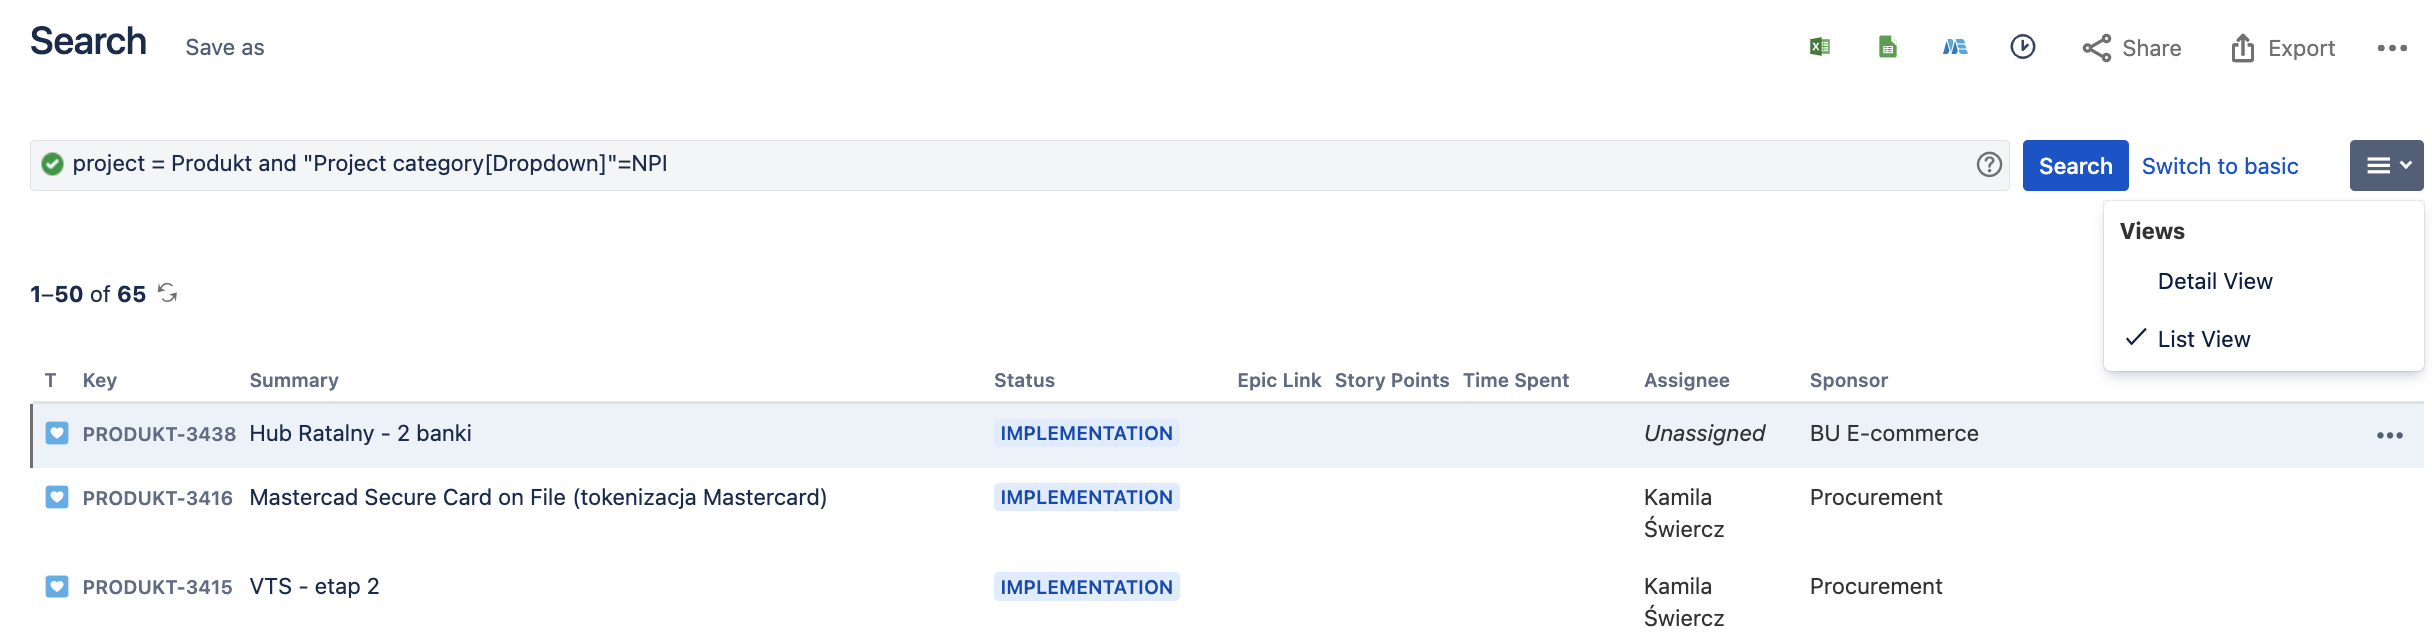Open JQL syntax help question mark
Viewport: 2432px width, 638px height.
pos(1988,165)
